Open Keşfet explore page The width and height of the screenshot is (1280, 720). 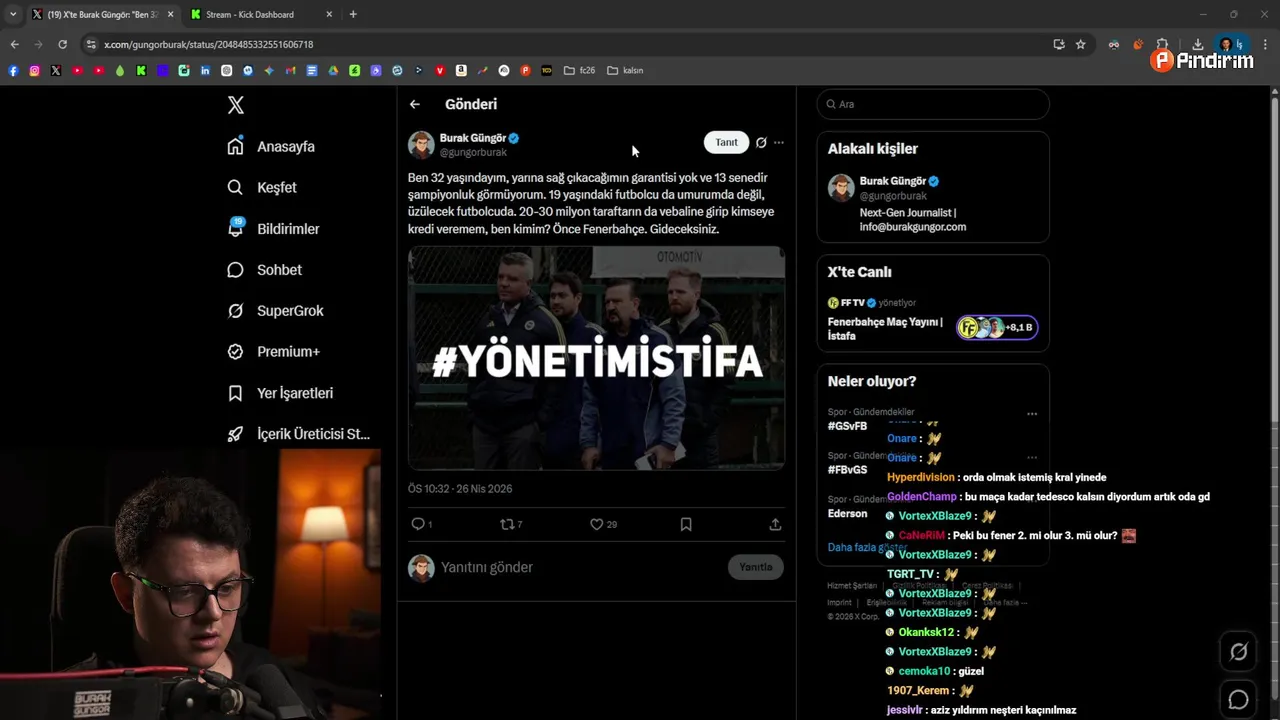tap(262, 187)
